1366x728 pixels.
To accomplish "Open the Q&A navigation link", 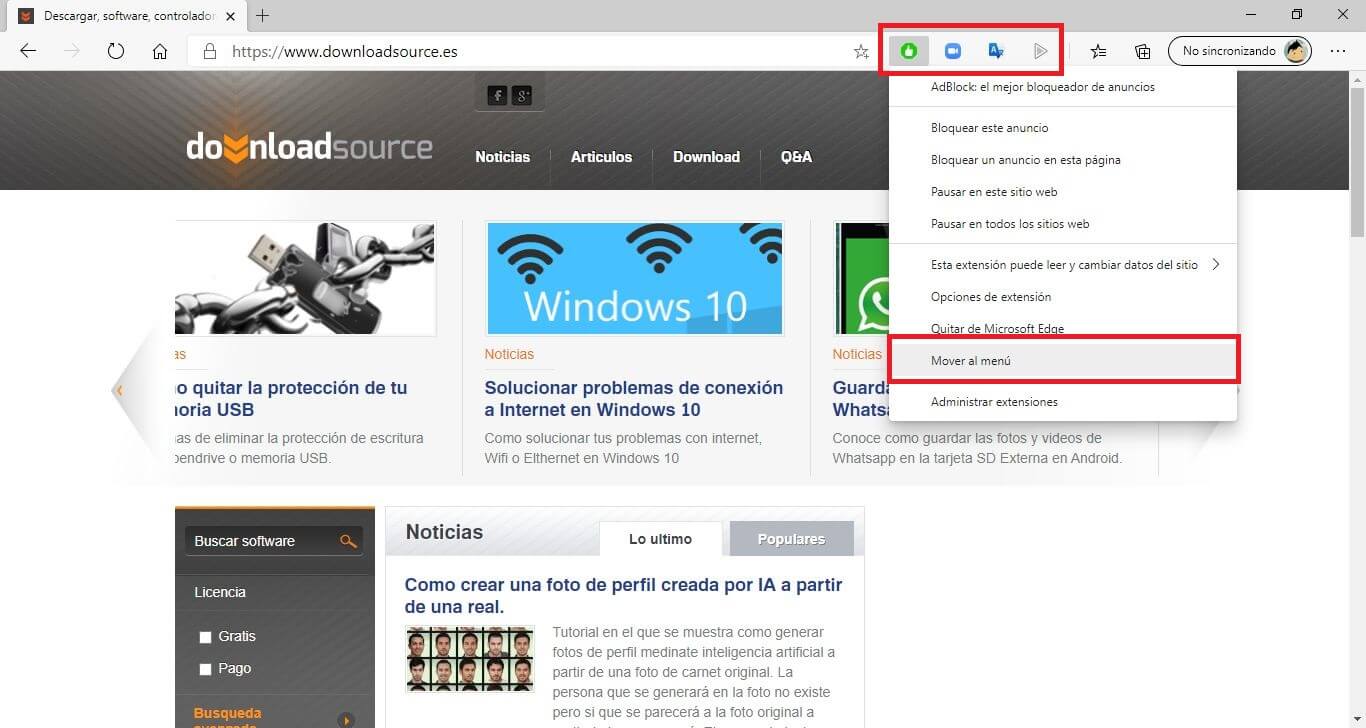I will click(796, 157).
